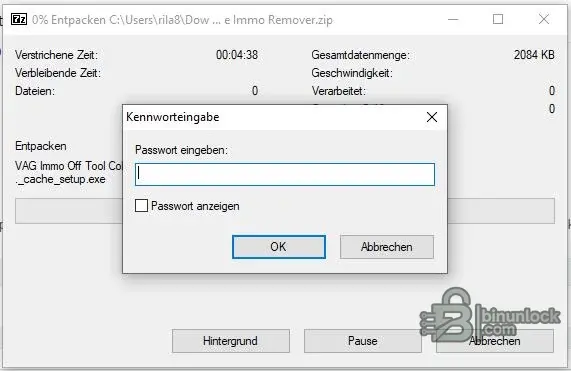
Task: Minimize the 7-Zip Entpacken window
Action: 453,19
